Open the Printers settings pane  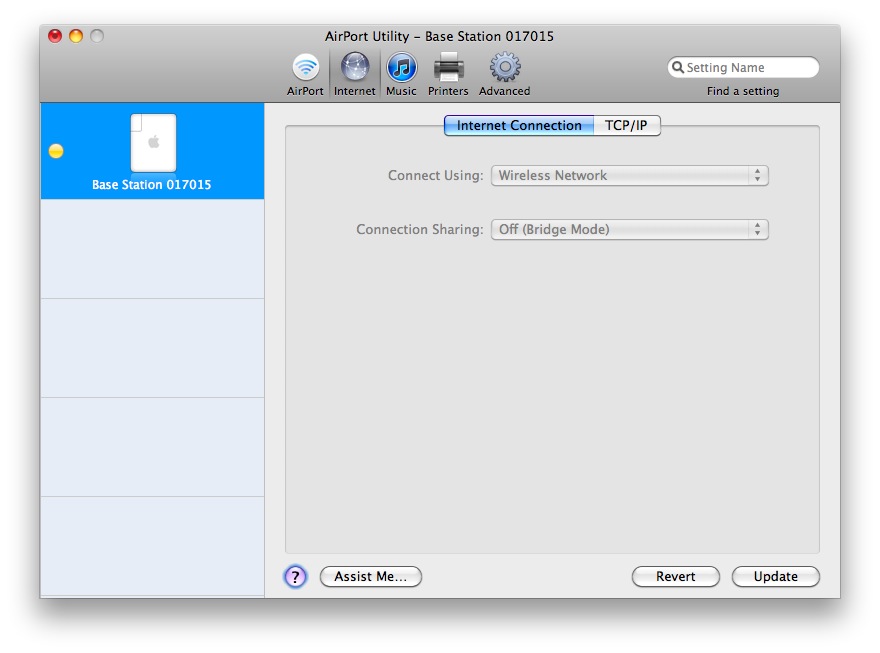(x=448, y=75)
